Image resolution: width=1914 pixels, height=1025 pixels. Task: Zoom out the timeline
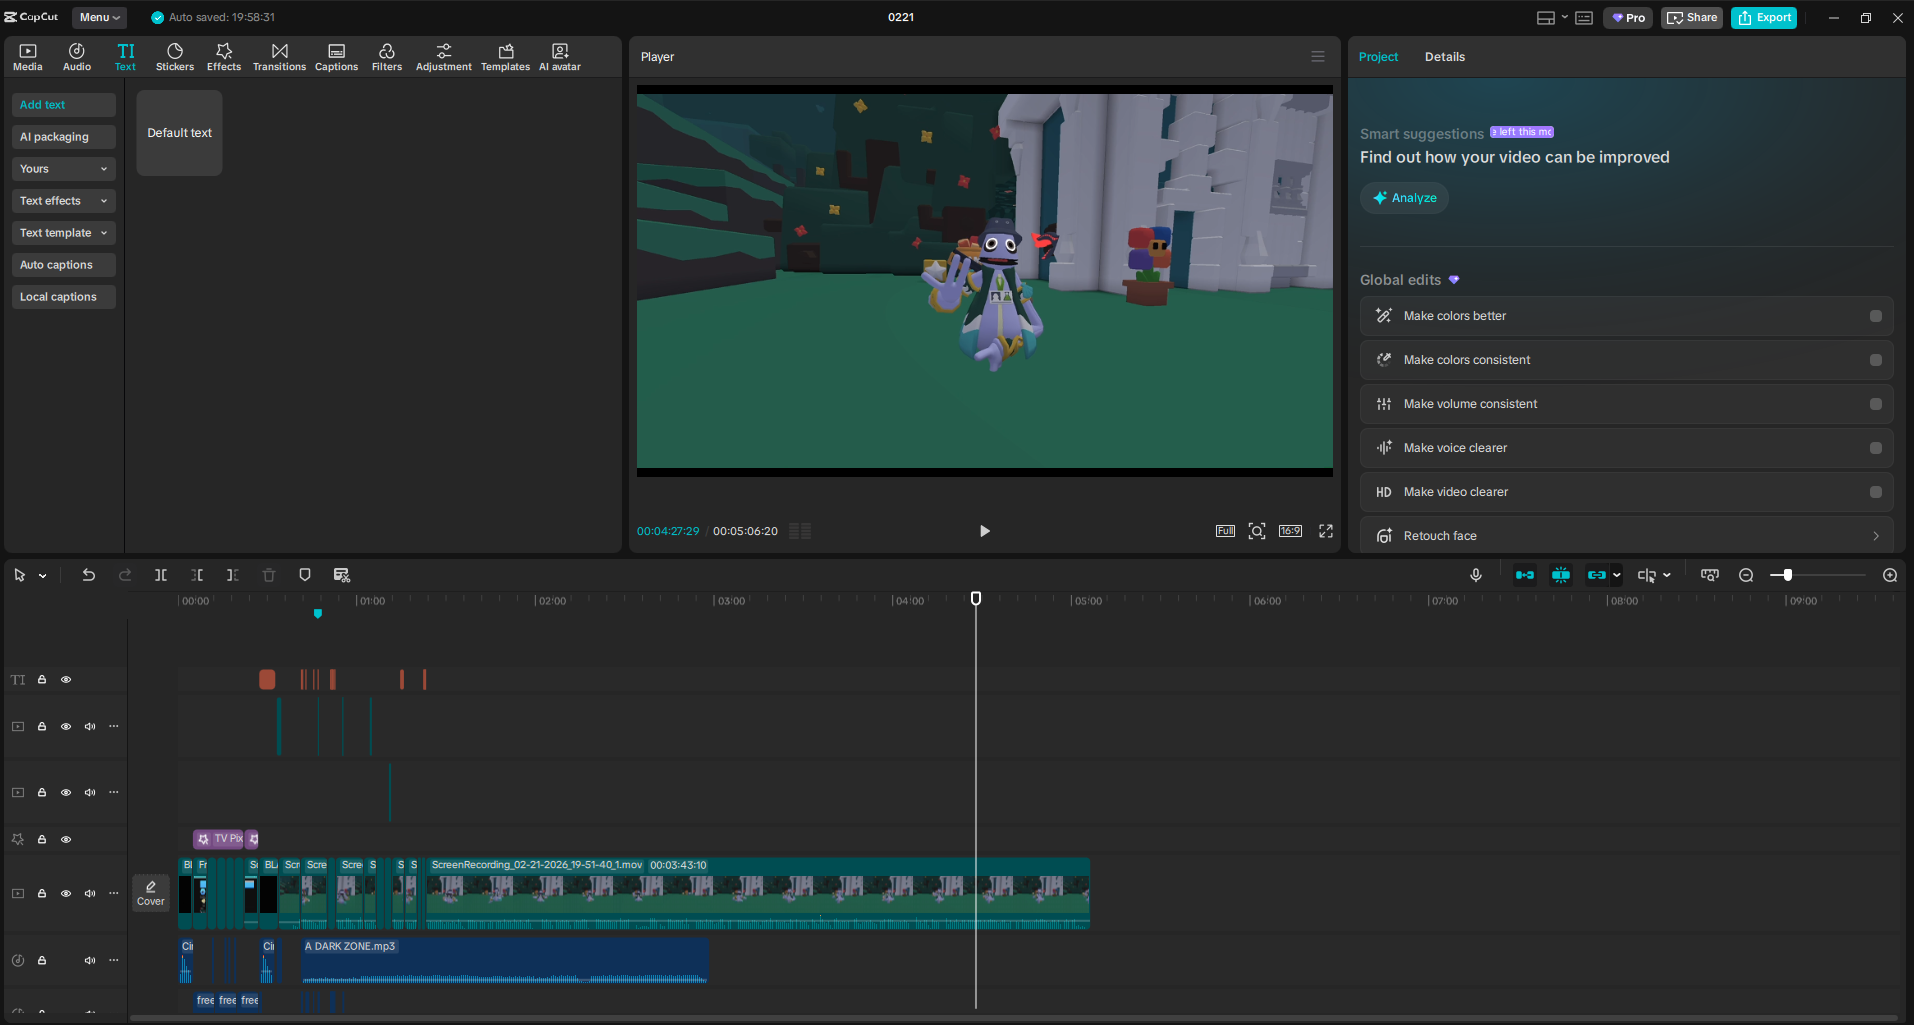coord(1746,575)
